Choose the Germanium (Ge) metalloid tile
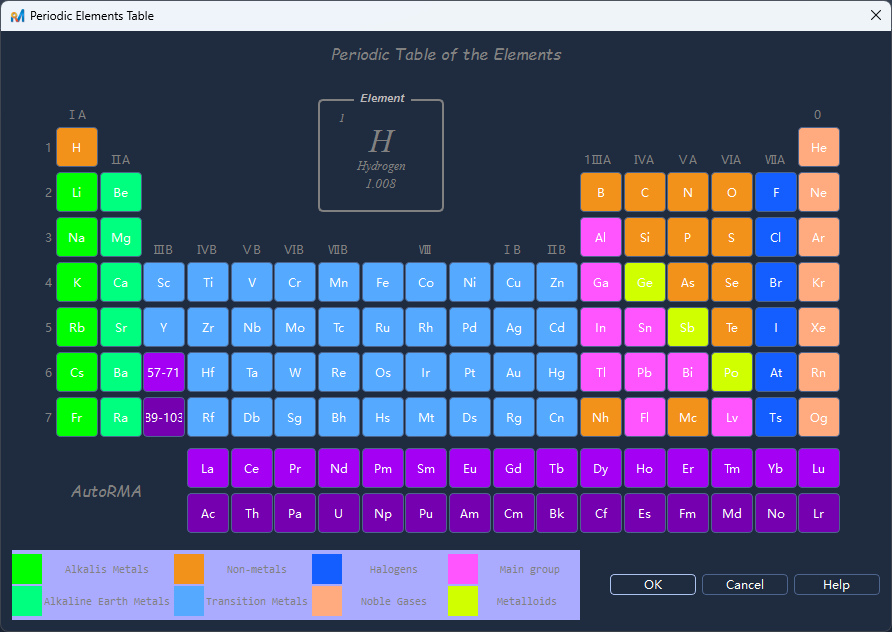Viewport: 892px width, 632px height. pyautogui.click(x=645, y=282)
